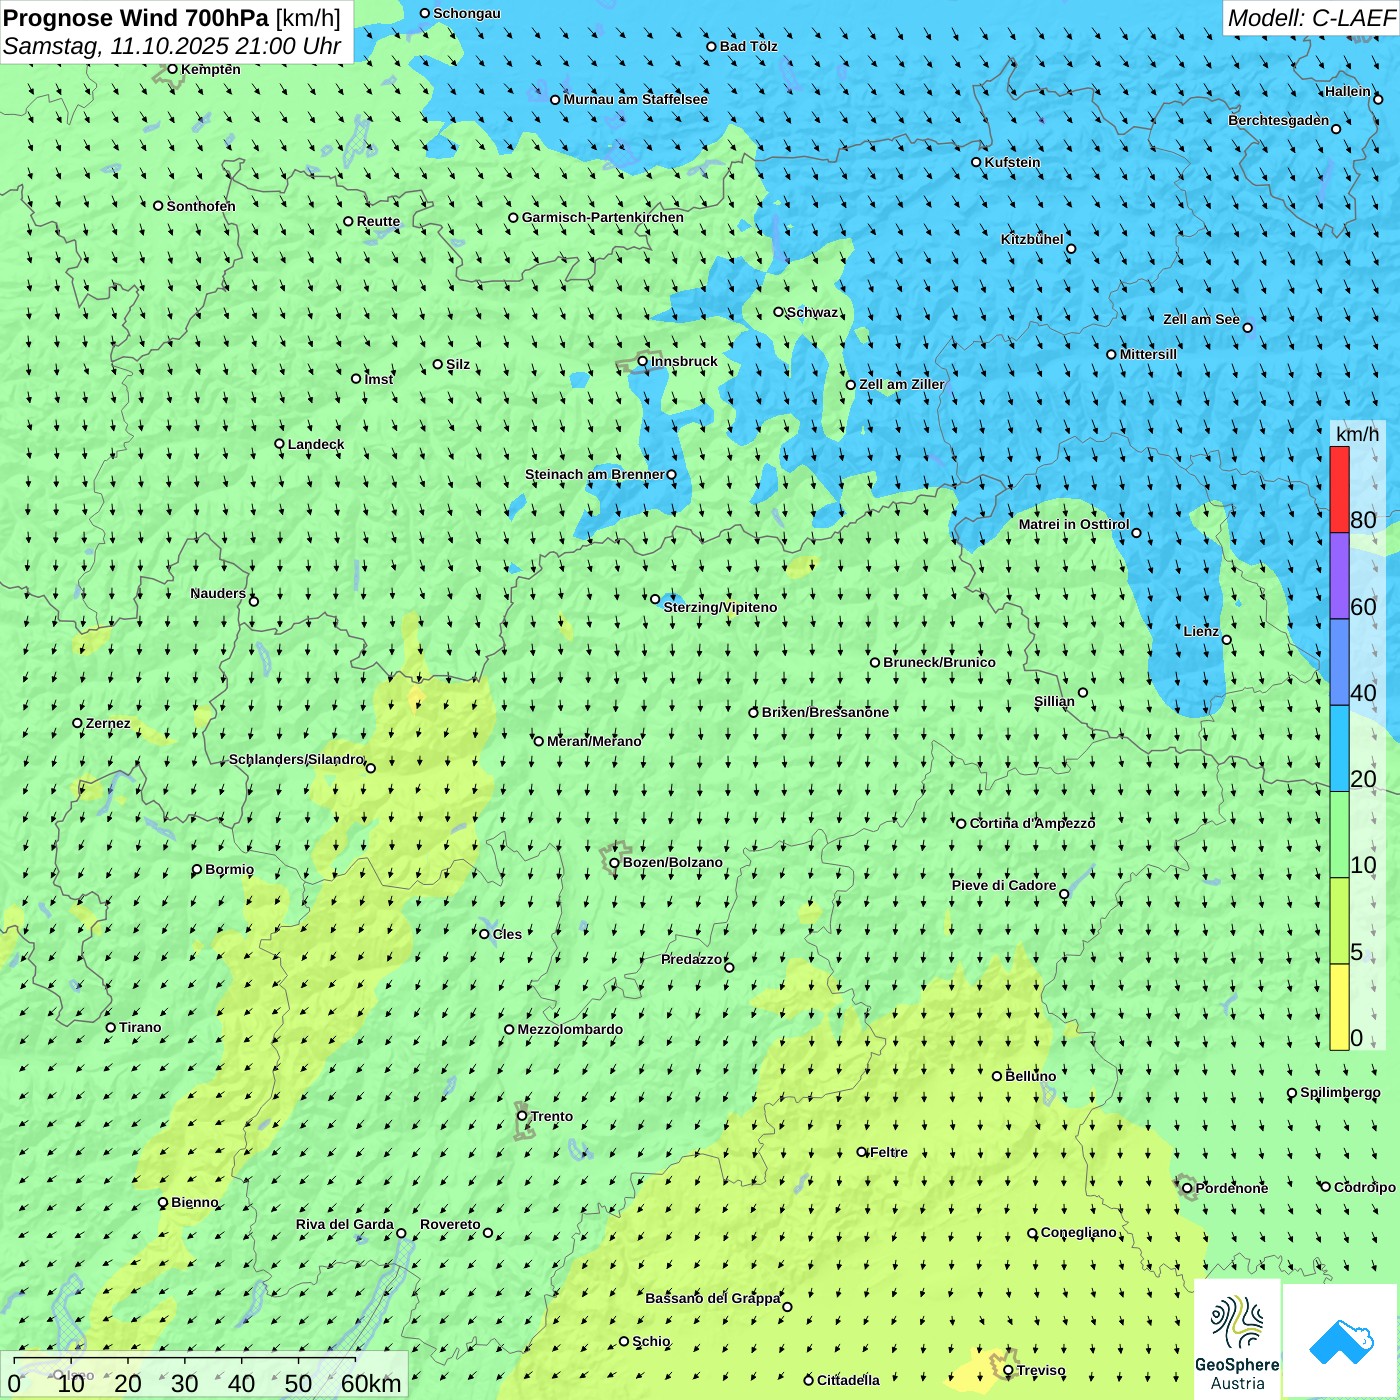
Task: Click the Bormio city label
Action: [229, 869]
